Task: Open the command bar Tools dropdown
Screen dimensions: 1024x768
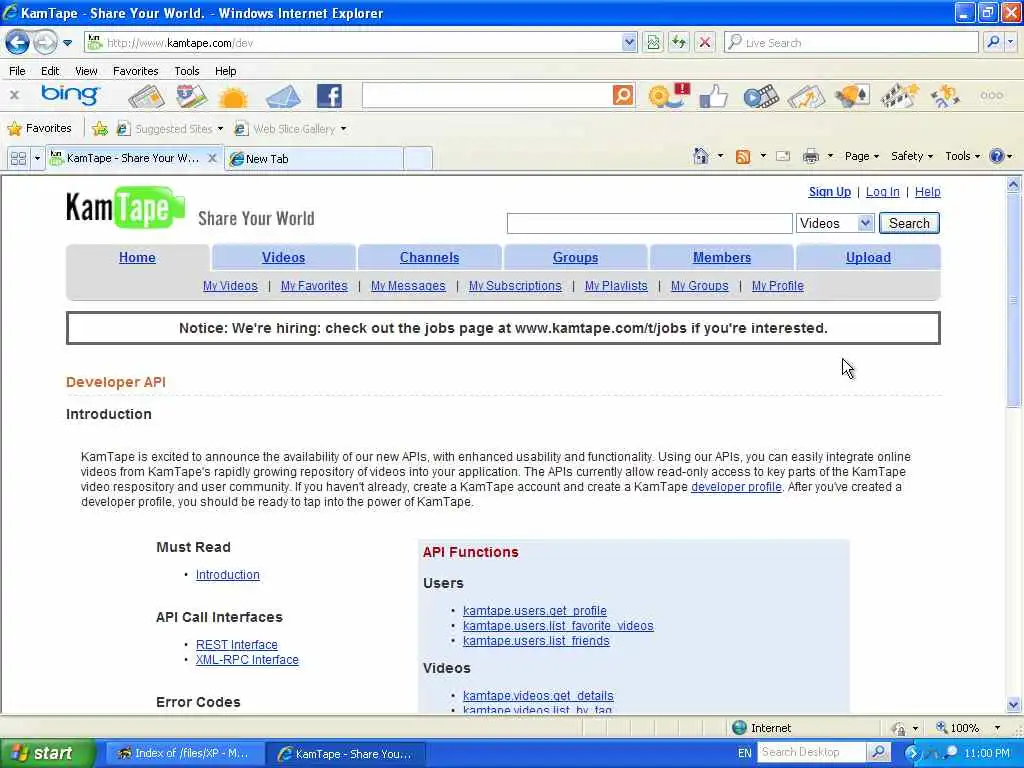Action: coord(963,156)
